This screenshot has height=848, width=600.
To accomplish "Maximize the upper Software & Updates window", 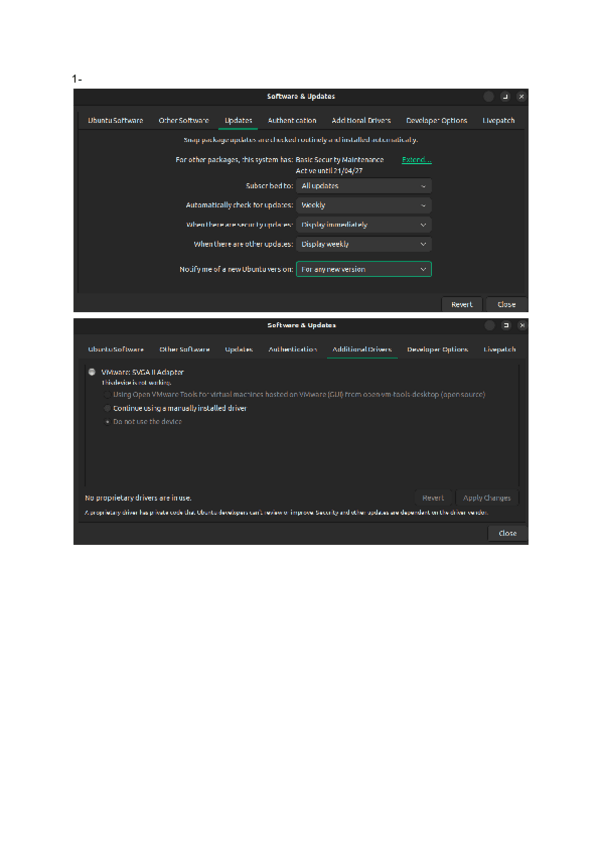I will point(505,96).
